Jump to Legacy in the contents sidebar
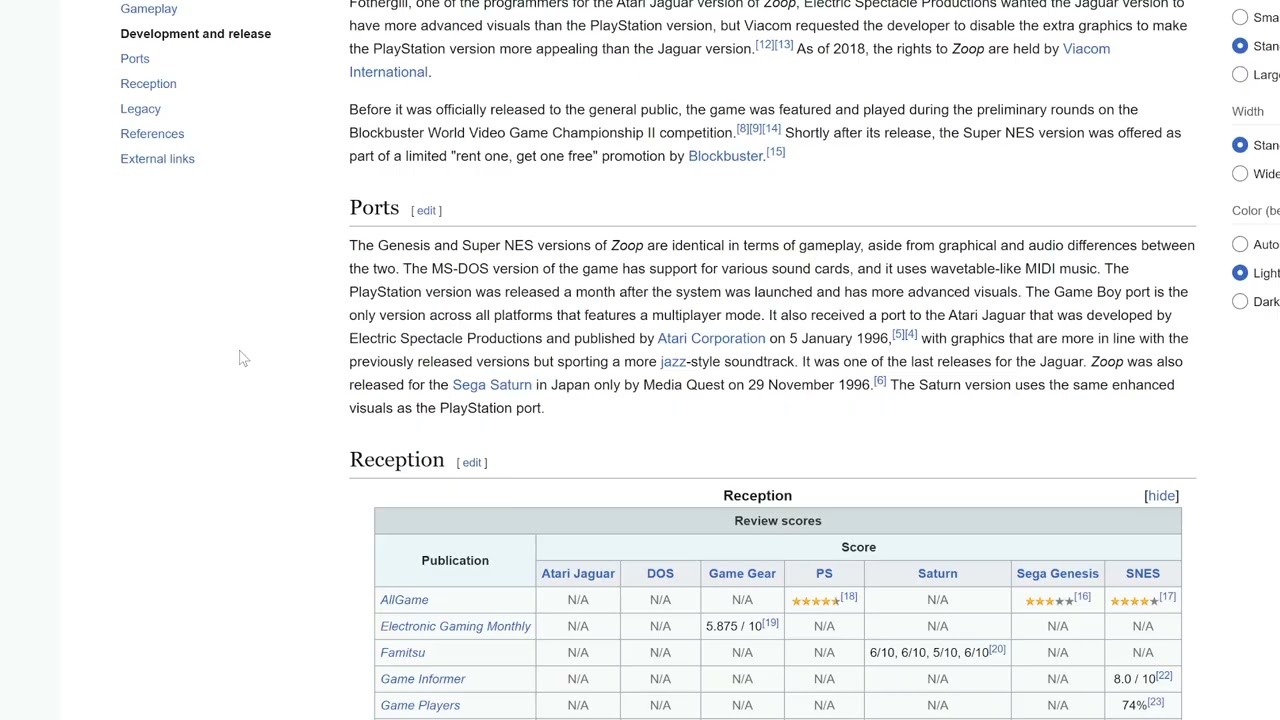The image size is (1280, 720). click(140, 108)
